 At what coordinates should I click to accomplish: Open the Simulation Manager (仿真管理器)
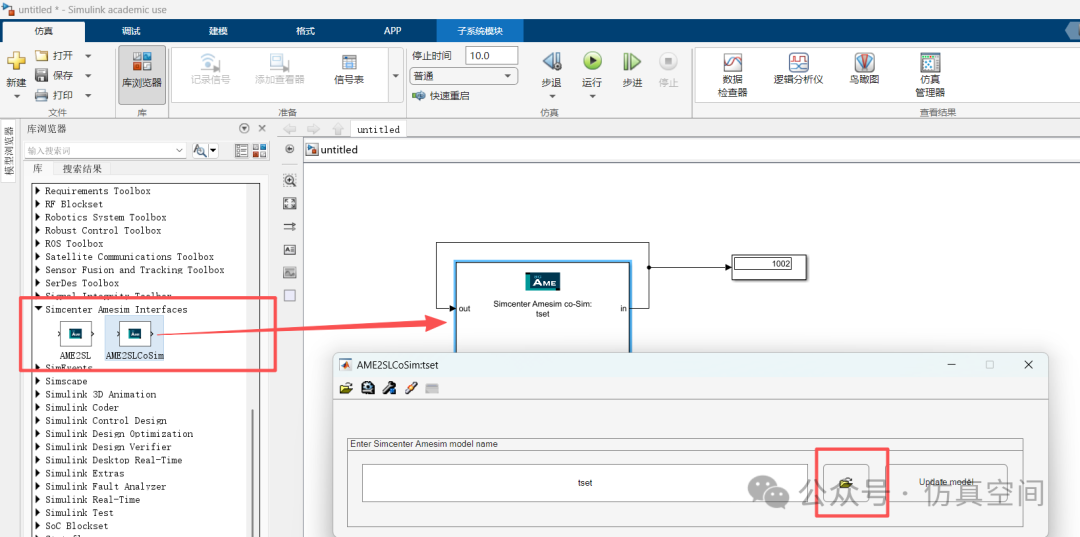click(930, 74)
